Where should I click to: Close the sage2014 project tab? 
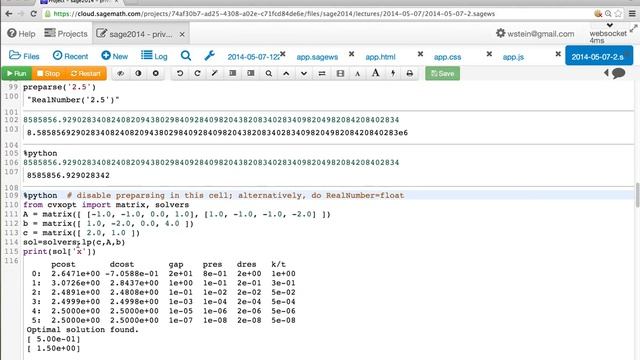tap(182, 34)
